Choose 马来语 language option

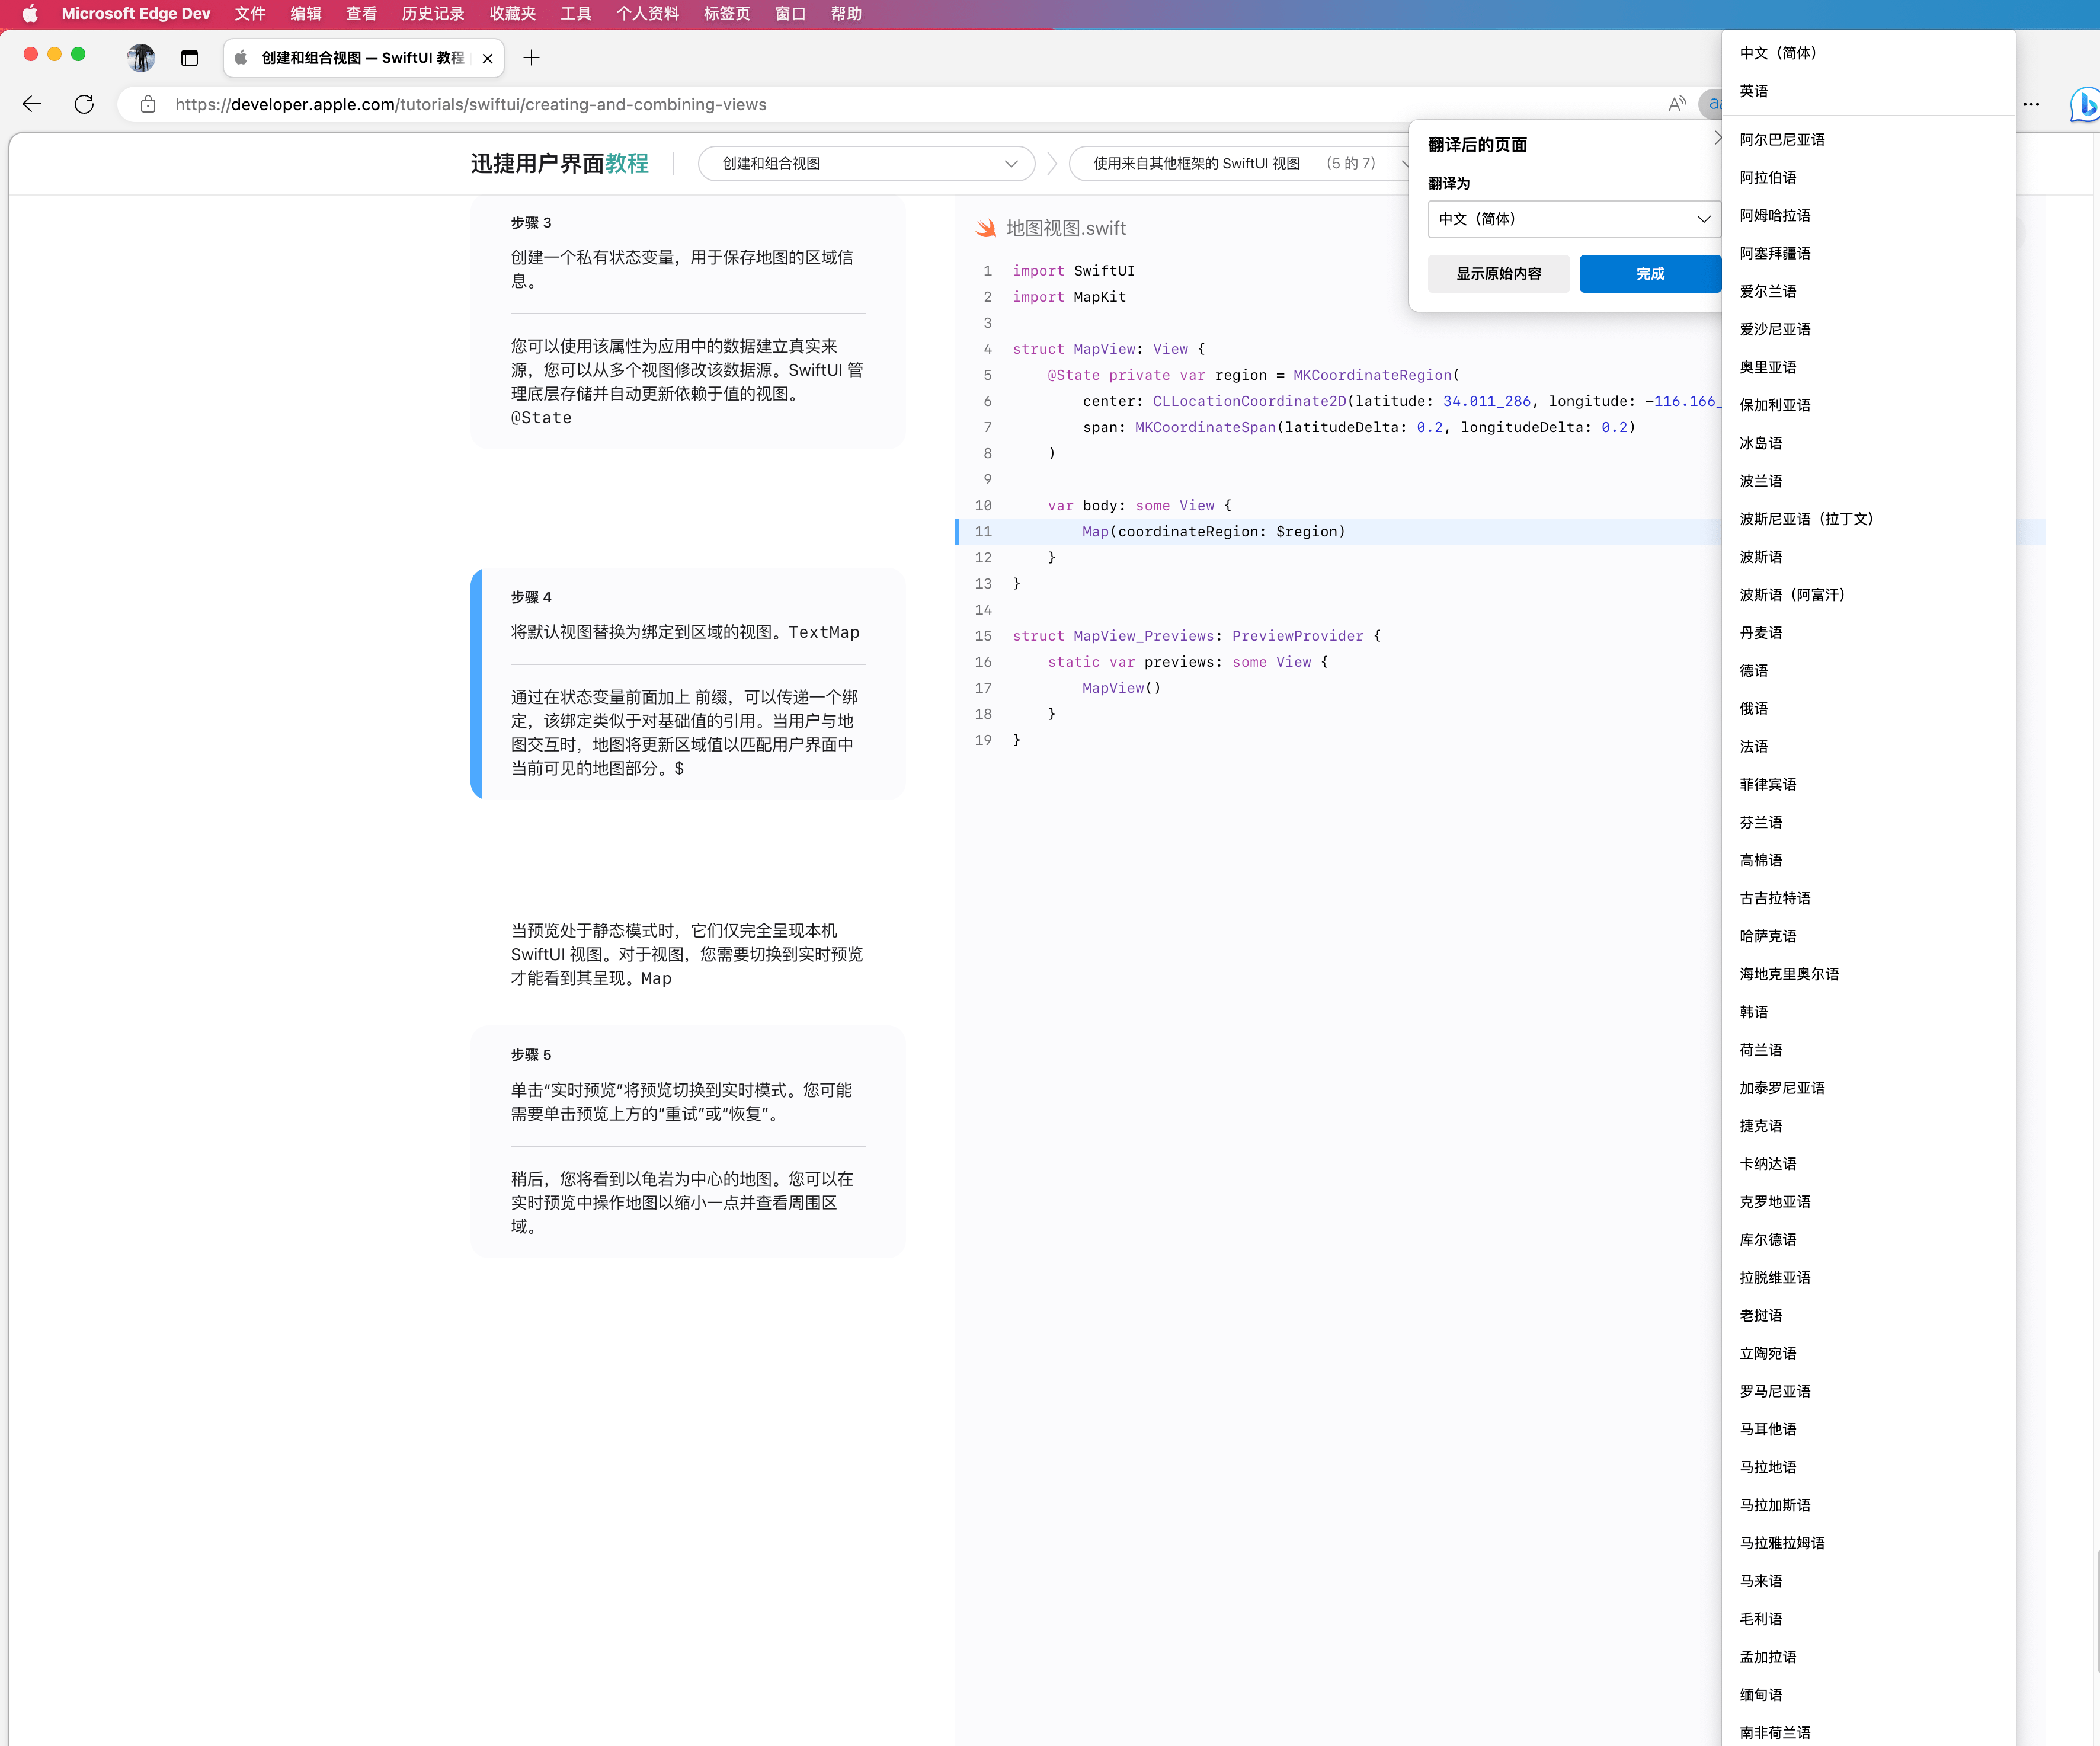pos(1868,1581)
